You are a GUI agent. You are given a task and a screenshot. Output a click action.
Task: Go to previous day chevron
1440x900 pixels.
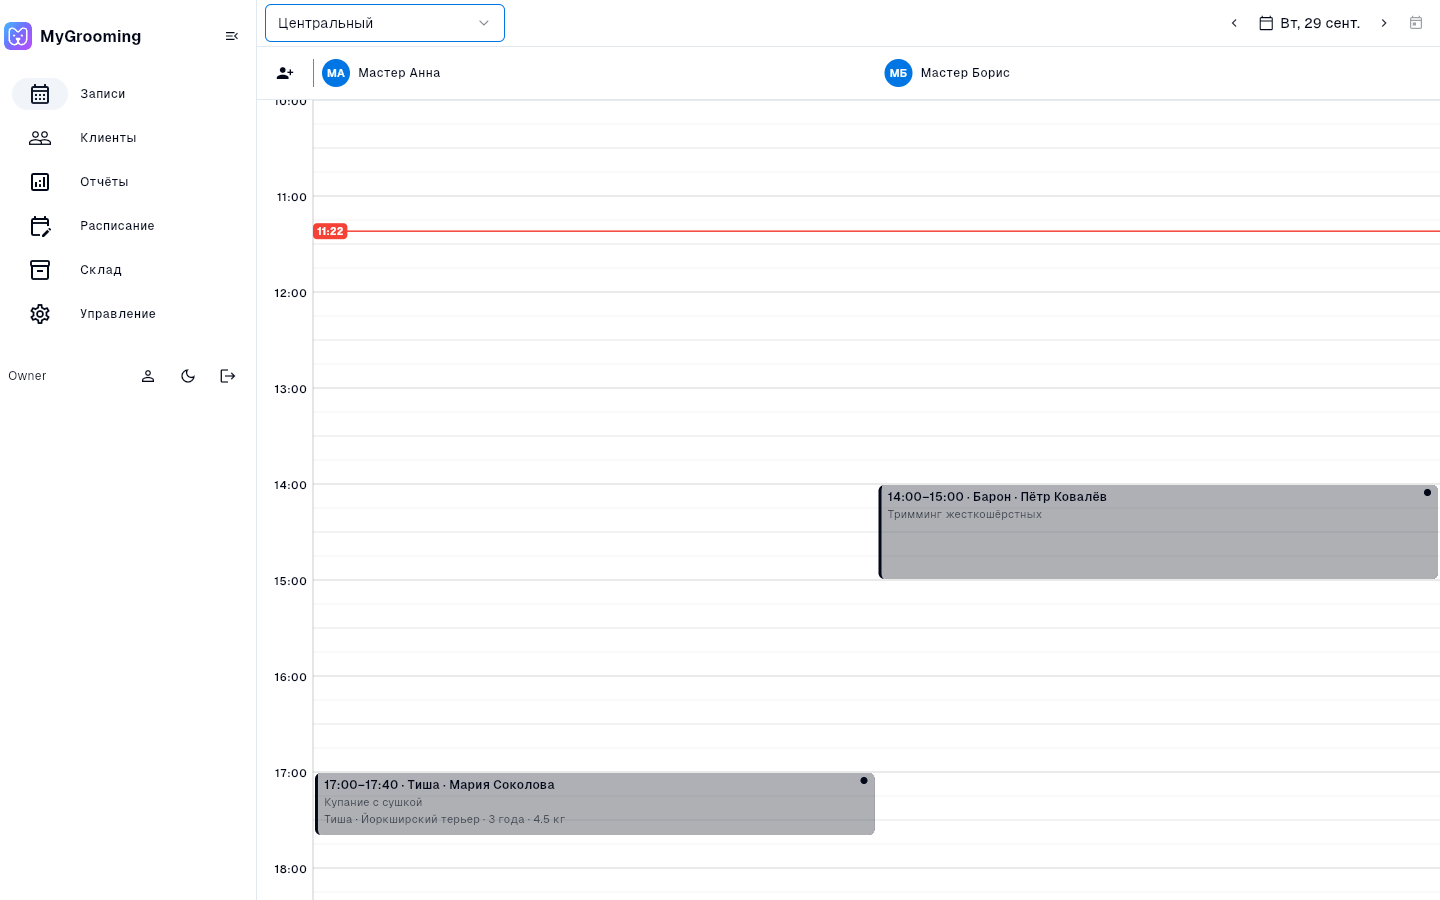(x=1234, y=23)
